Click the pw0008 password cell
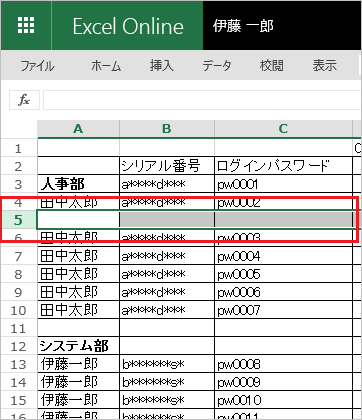The image size is (362, 420). point(283,364)
